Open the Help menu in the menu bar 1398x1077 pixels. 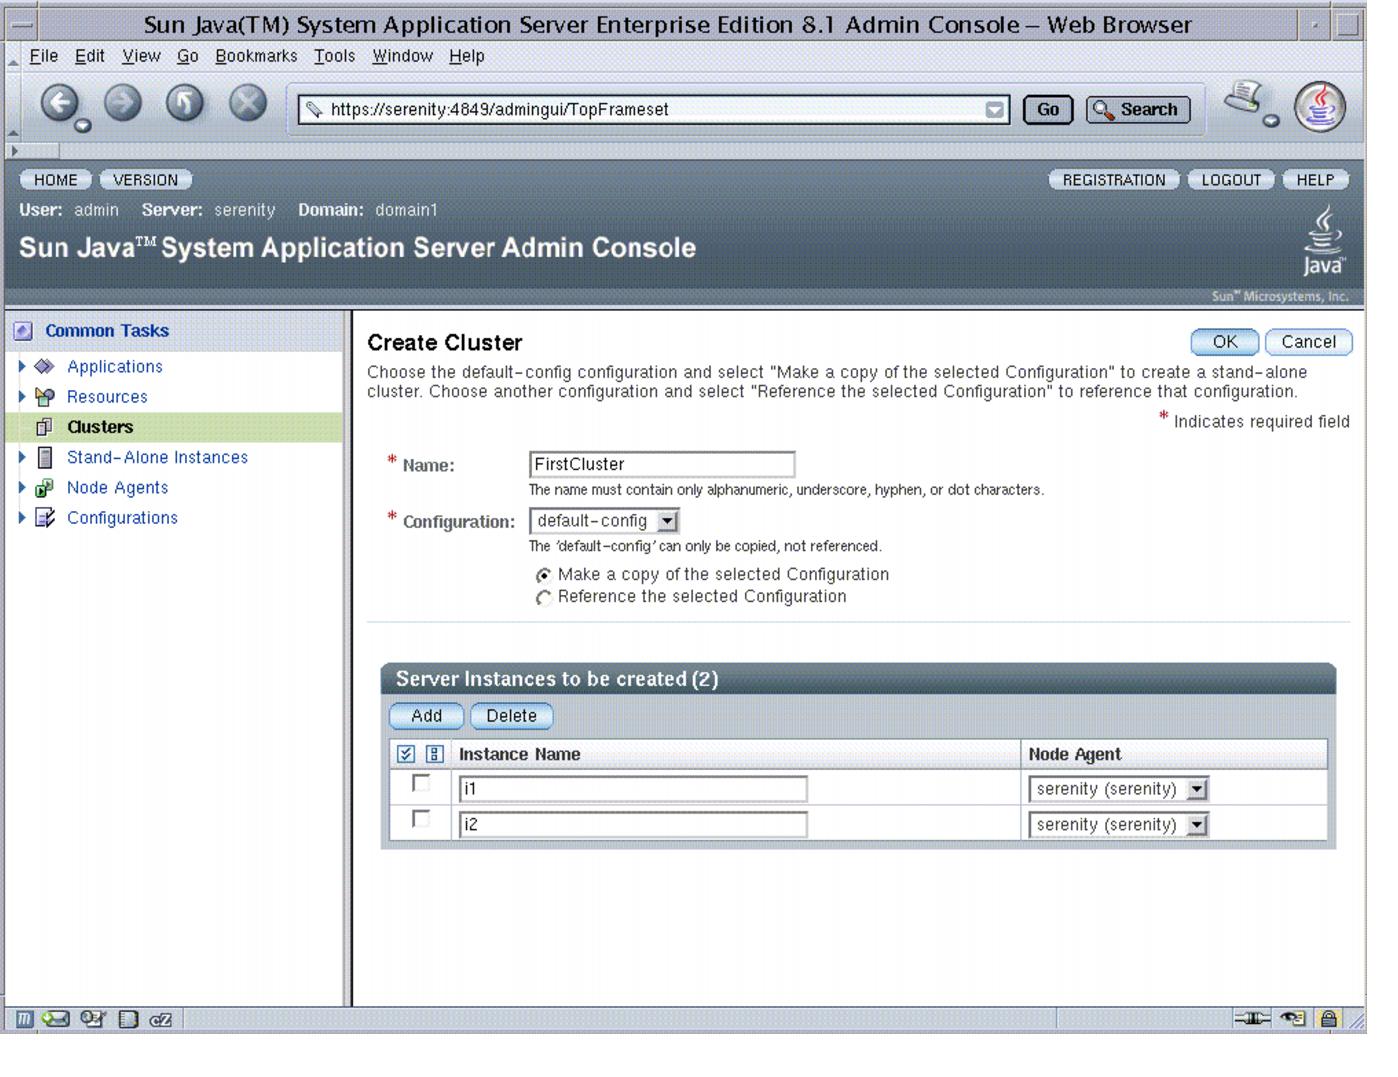click(467, 56)
